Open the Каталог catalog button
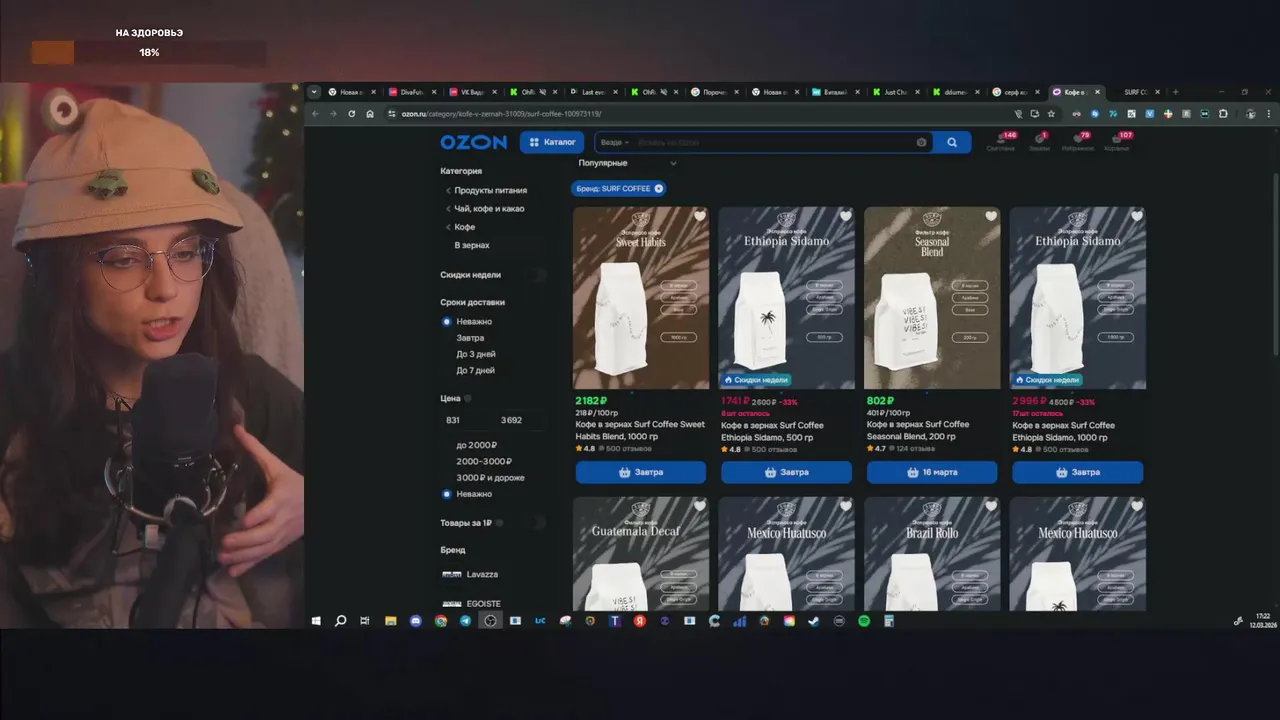 click(x=552, y=142)
